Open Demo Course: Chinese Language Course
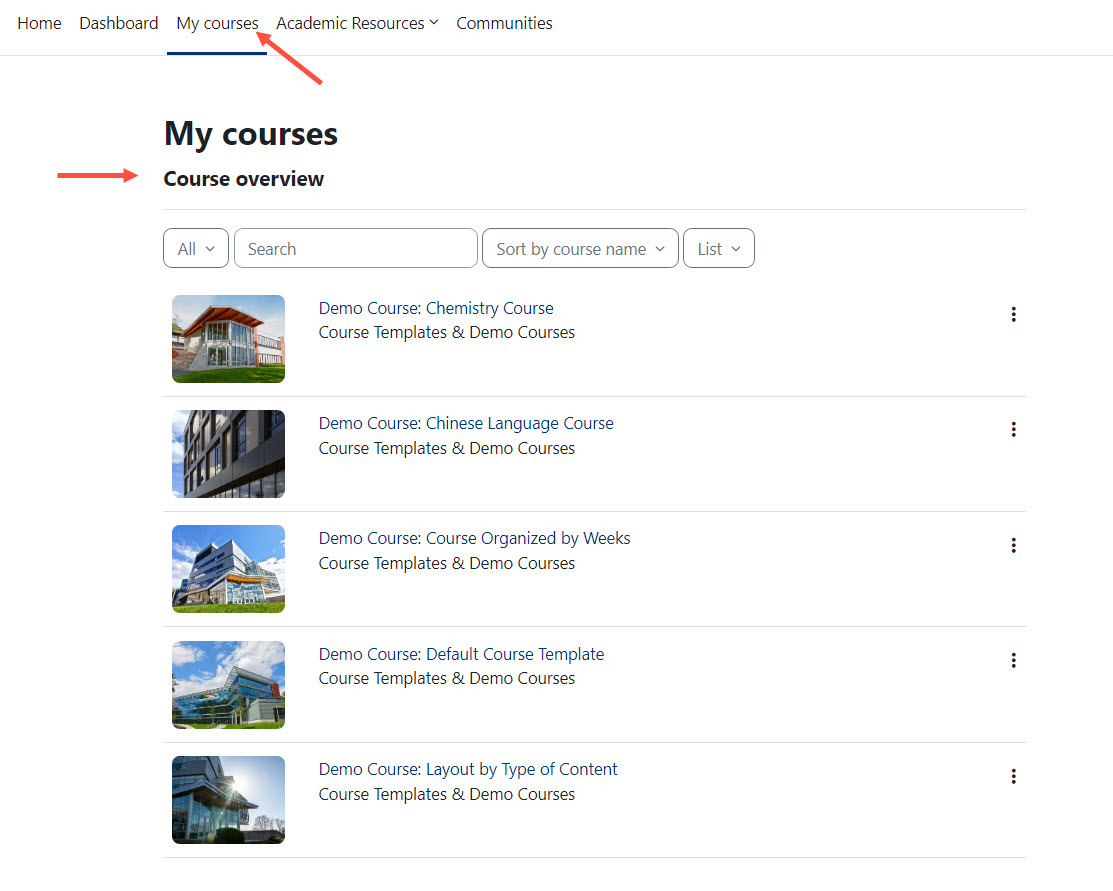The height and width of the screenshot is (891, 1113). 466,423
